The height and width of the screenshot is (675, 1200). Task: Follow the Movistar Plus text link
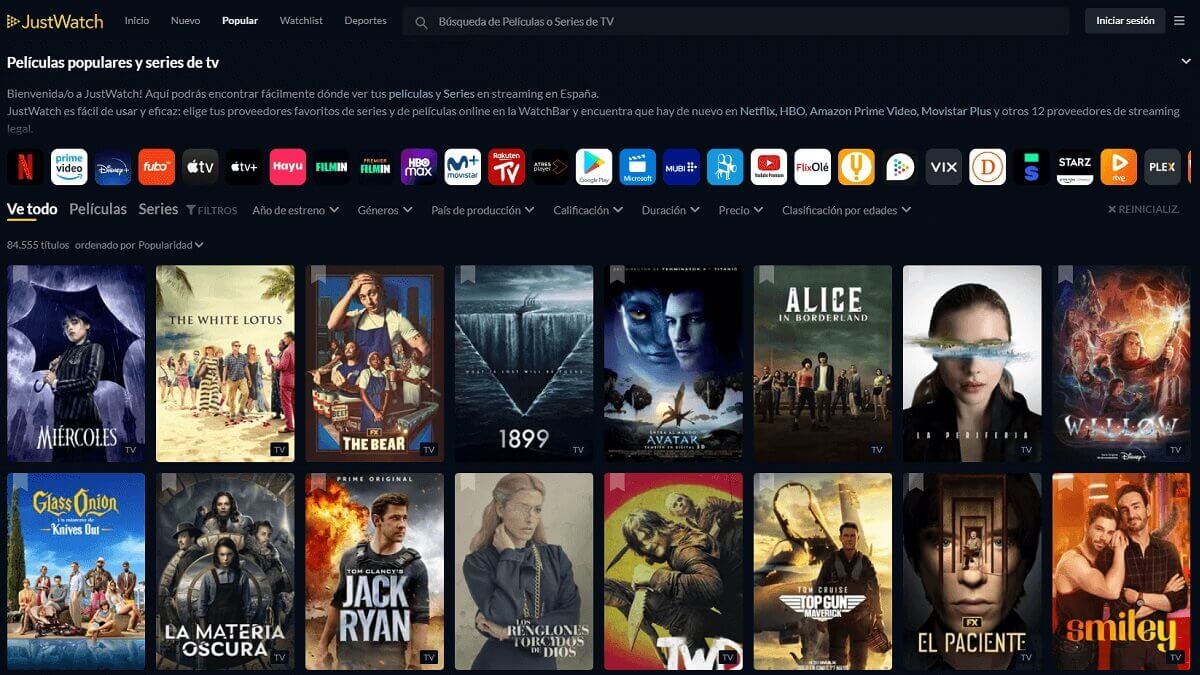pos(956,111)
